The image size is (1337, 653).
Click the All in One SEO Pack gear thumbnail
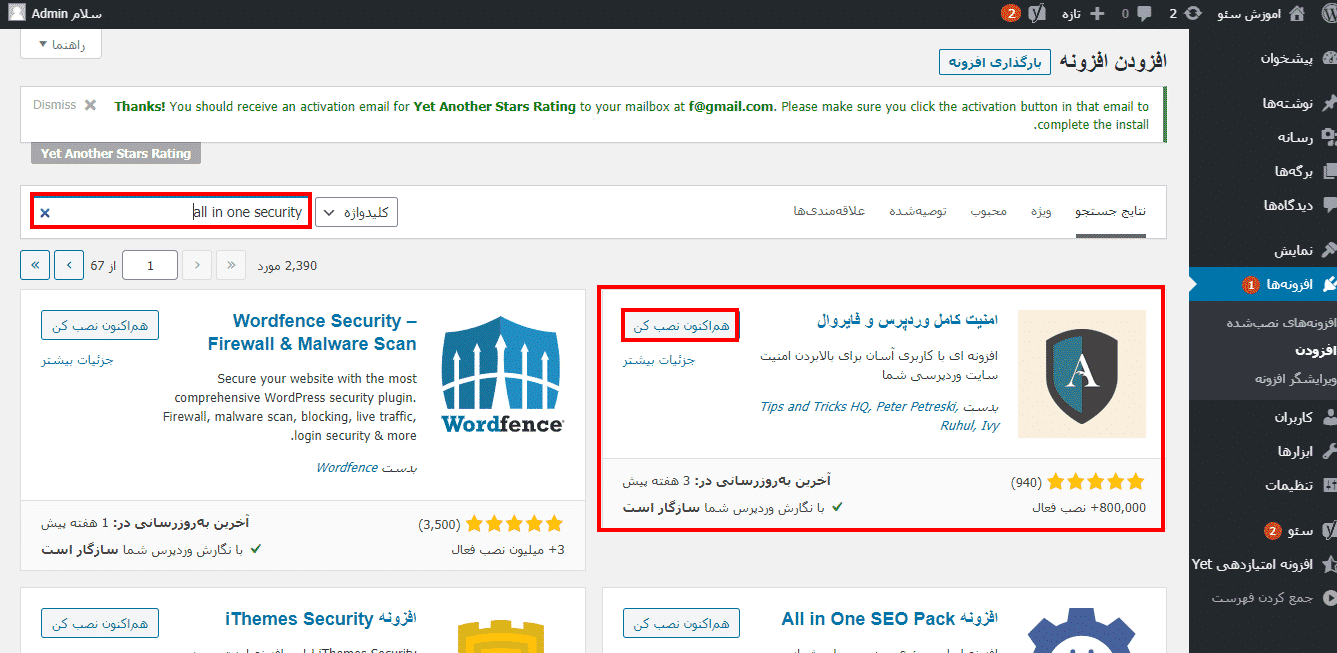click(x=1082, y=630)
